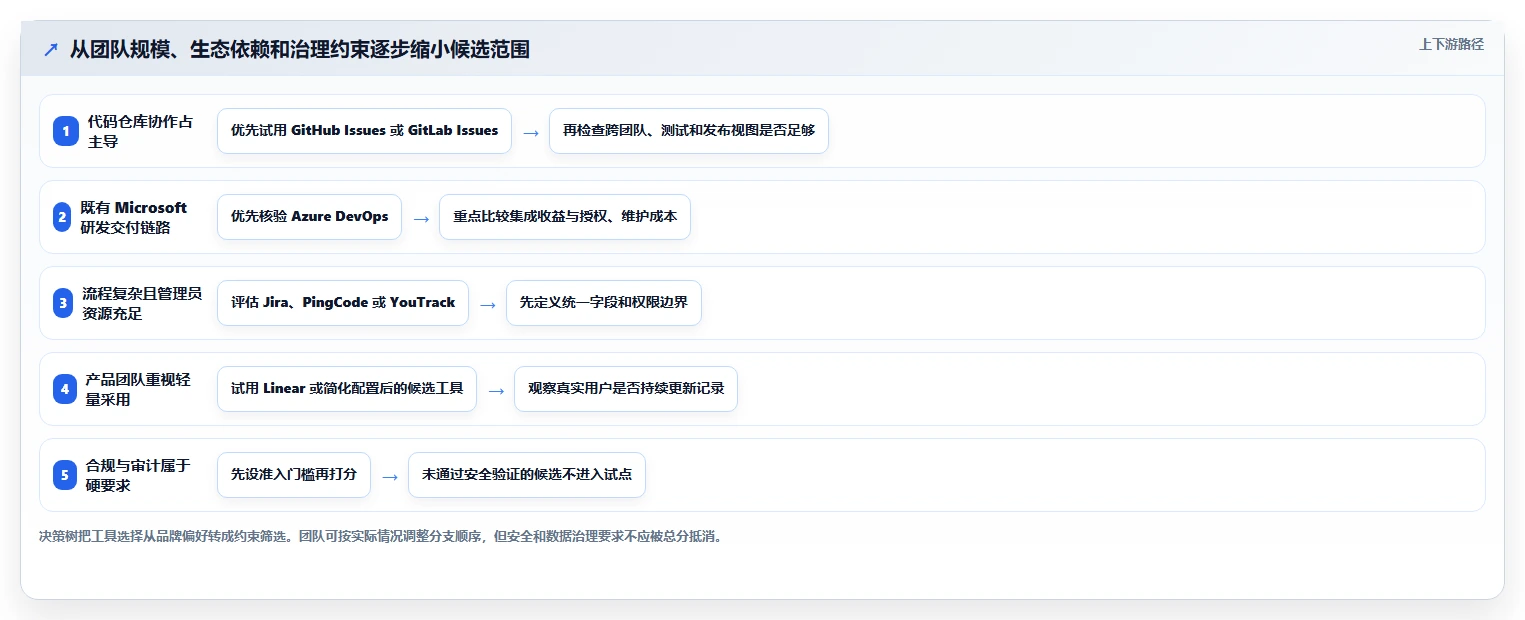Click the title 从团队规模、生态依赖和治理约束逐步缩小候选范围
Screen dimensions: 1525x620
click(299, 50)
